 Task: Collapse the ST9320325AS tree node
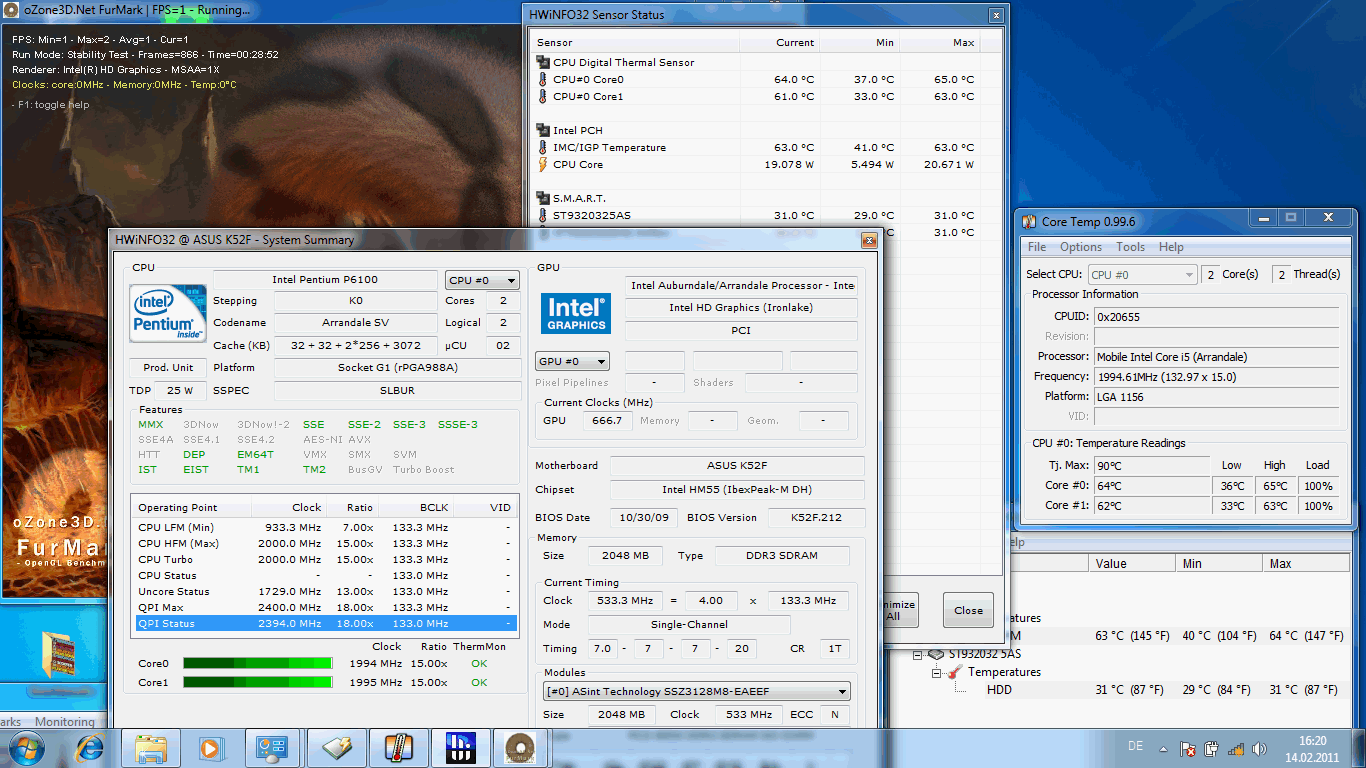(918, 654)
